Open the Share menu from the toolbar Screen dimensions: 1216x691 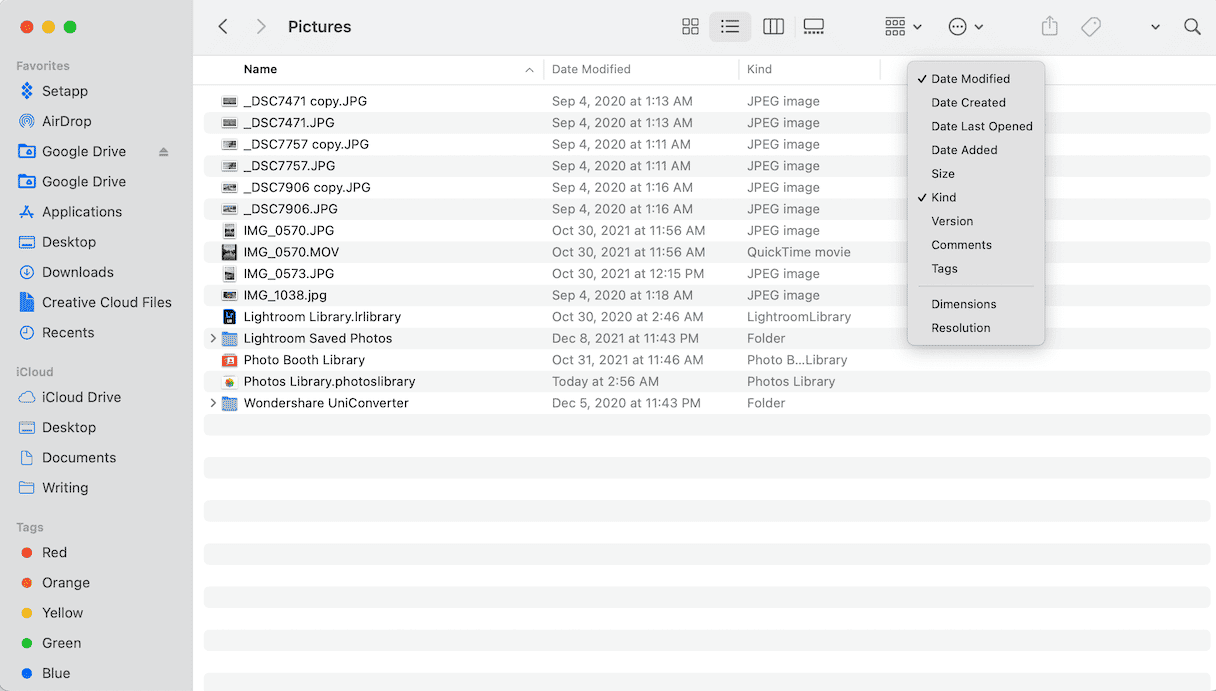coord(1049,26)
